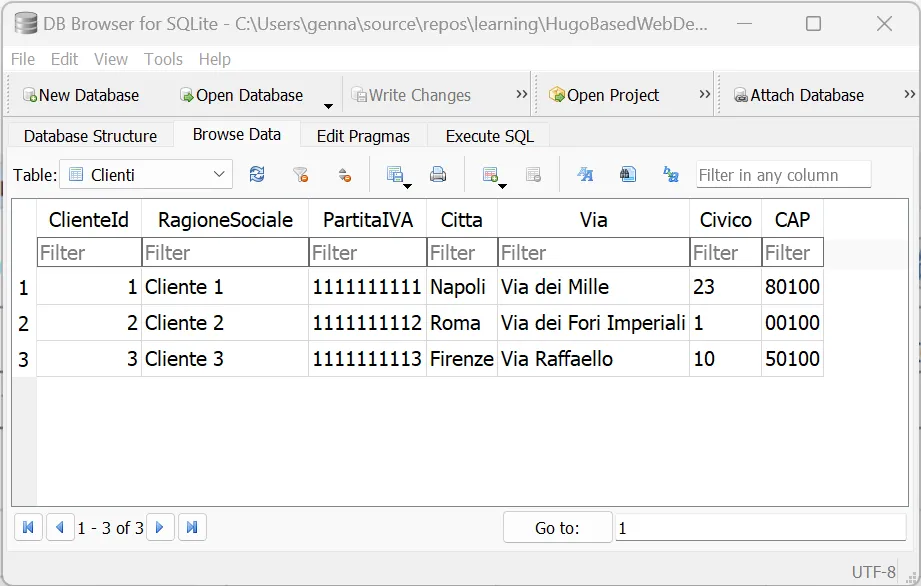Sort by the ClienteId column header

[x=89, y=220]
